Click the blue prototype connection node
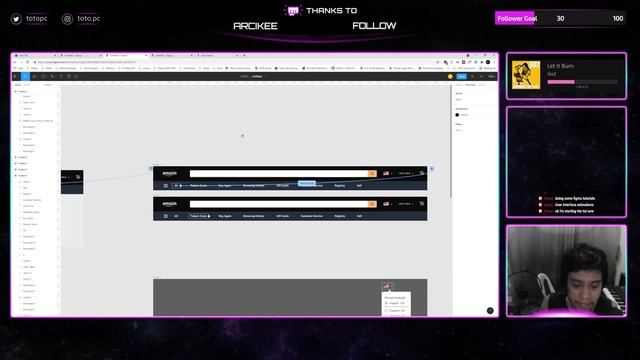Screen dimensions: 640x360 click(x=431, y=168)
